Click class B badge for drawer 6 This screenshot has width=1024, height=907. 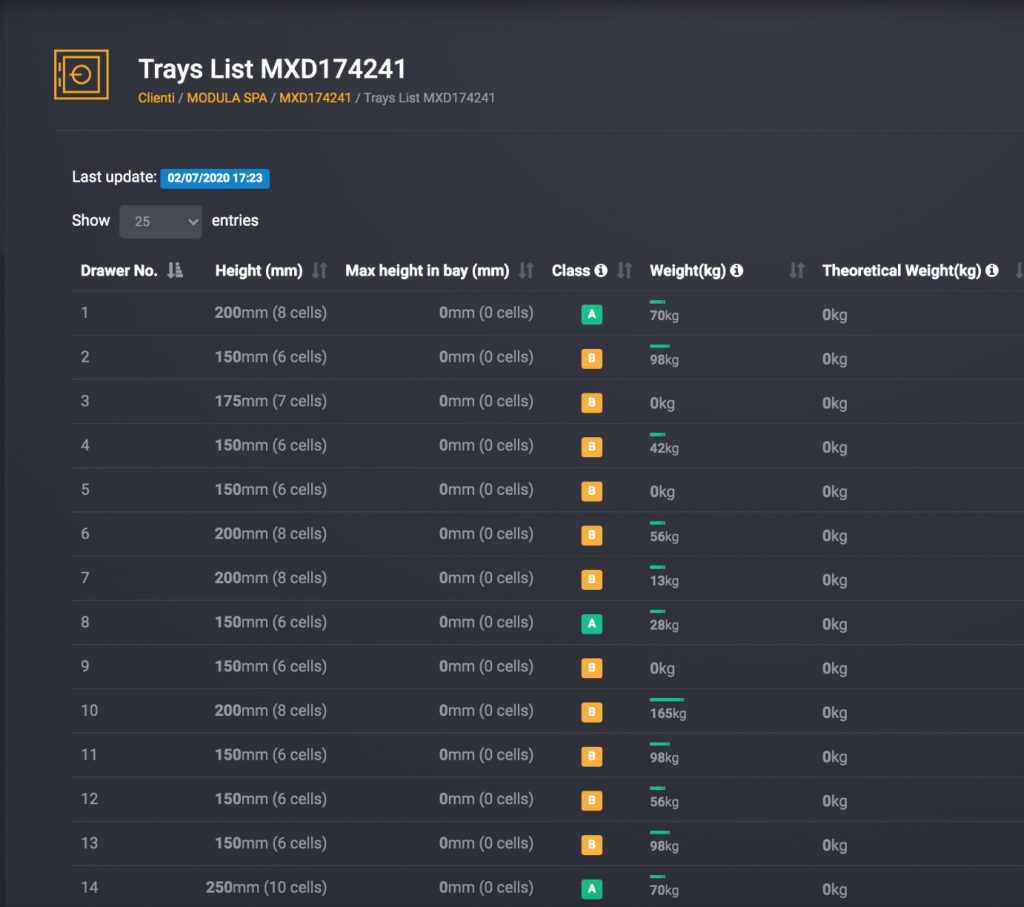pos(592,535)
